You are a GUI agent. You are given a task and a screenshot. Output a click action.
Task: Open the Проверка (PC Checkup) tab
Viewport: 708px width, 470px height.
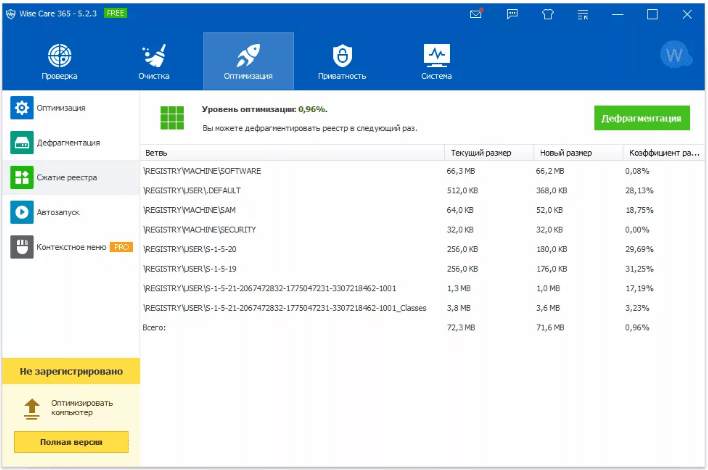pyautogui.click(x=59, y=61)
